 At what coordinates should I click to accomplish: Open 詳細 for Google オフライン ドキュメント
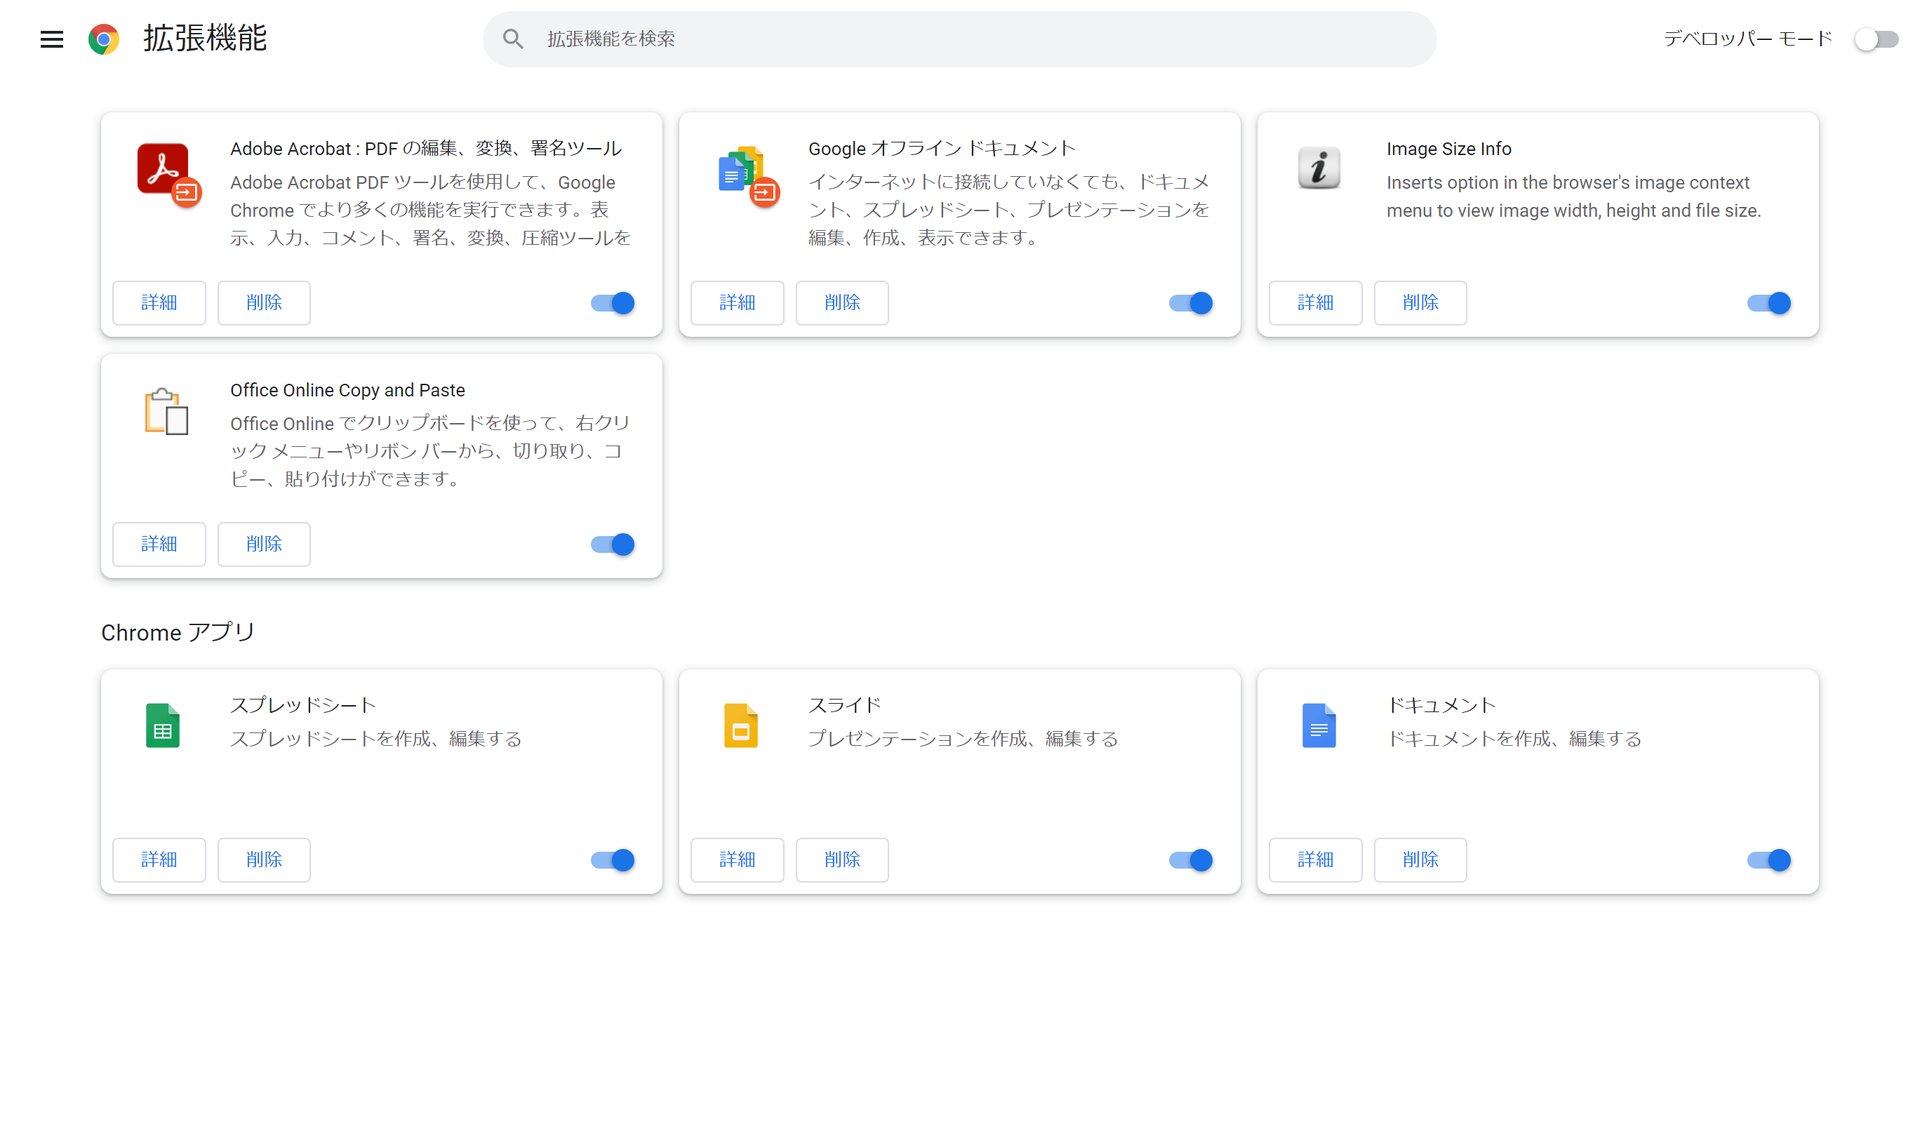tap(737, 303)
